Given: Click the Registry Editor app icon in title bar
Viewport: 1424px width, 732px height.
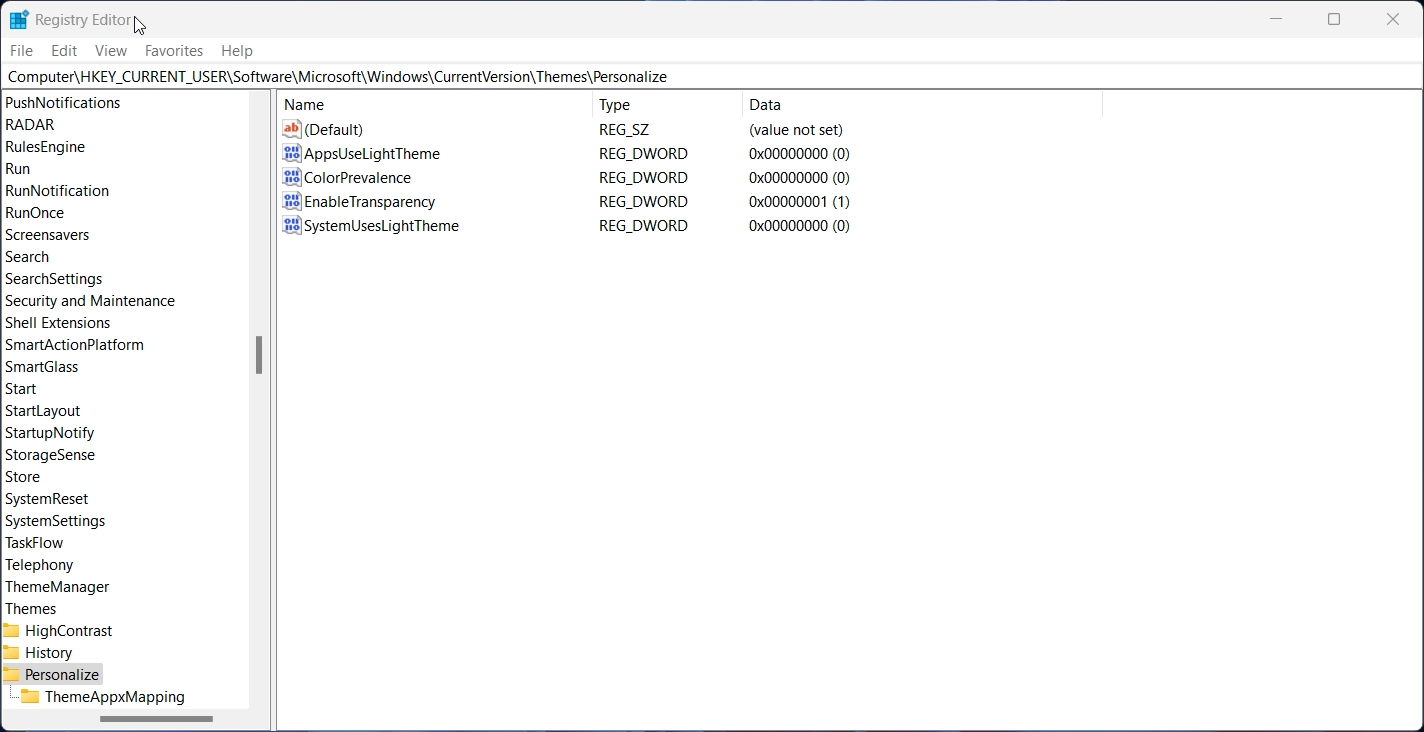Looking at the screenshot, I should pos(19,20).
